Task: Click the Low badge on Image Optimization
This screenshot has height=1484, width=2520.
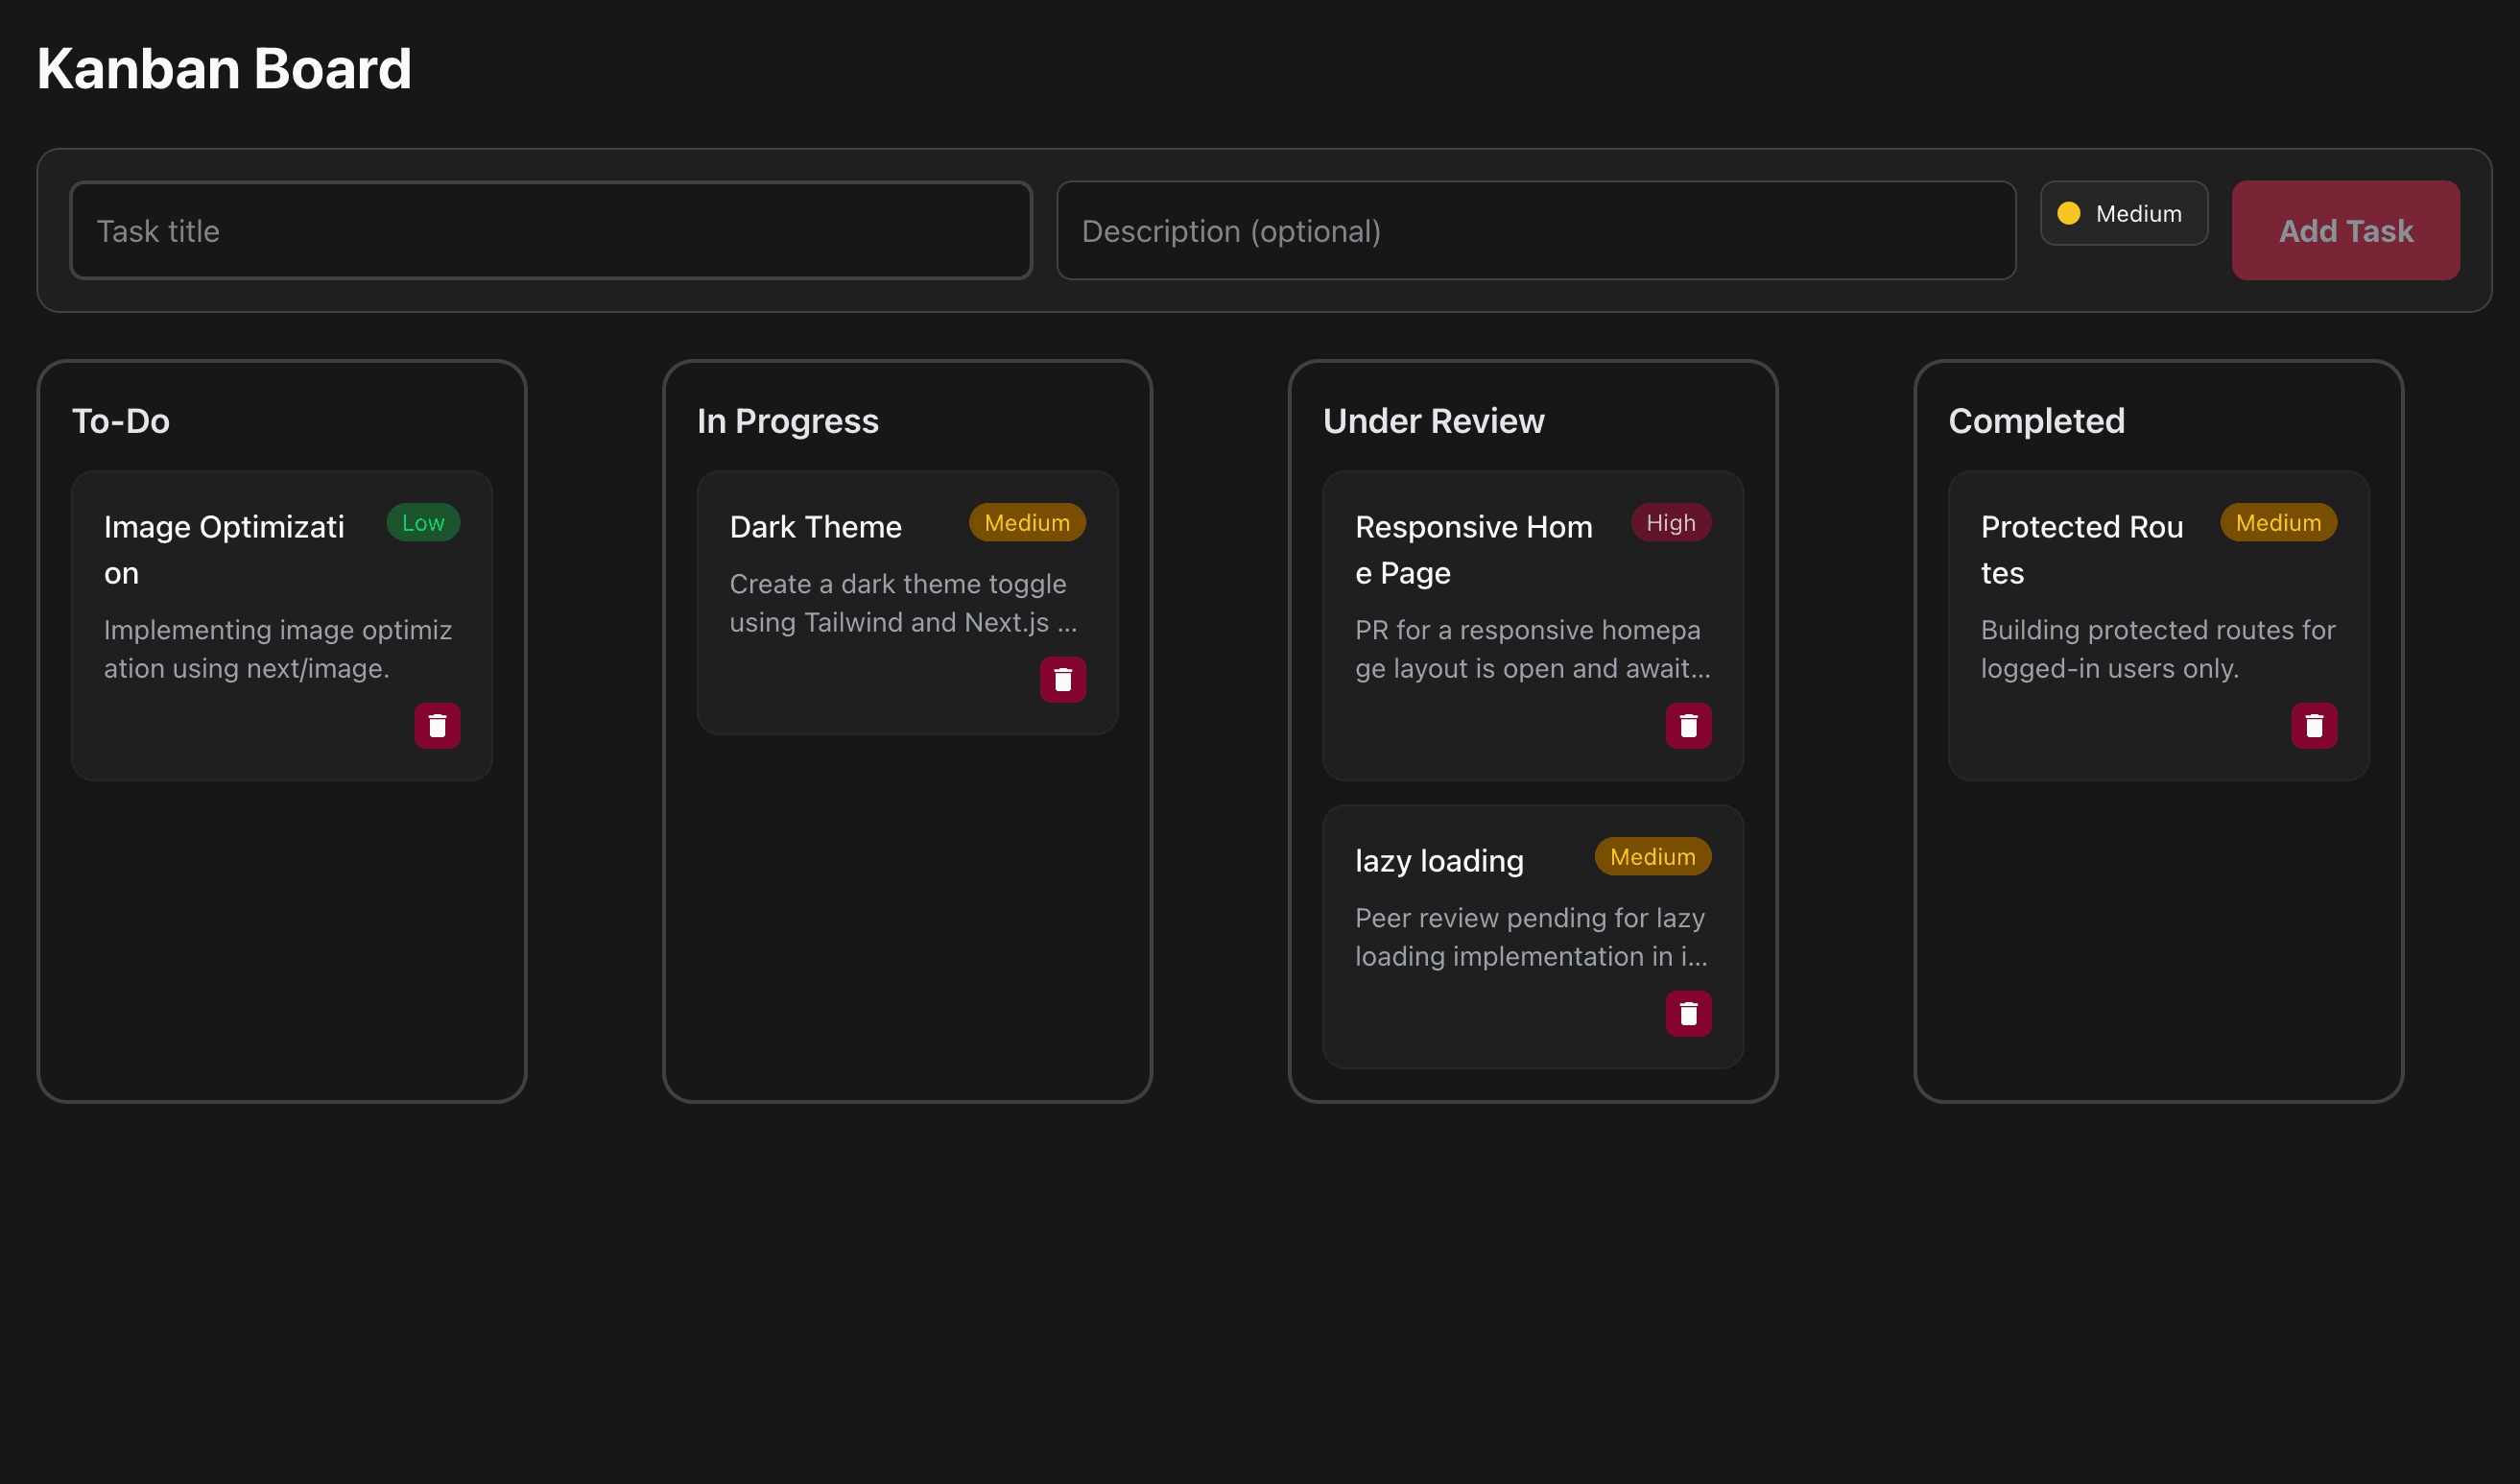Action: click(423, 522)
